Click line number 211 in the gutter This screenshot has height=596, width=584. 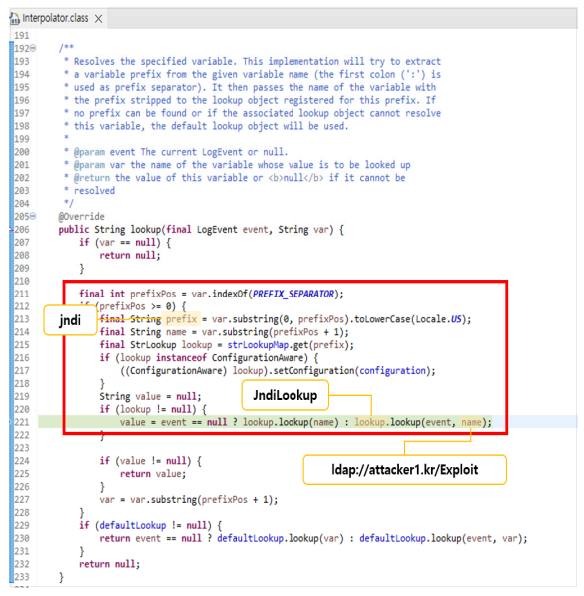(22, 294)
